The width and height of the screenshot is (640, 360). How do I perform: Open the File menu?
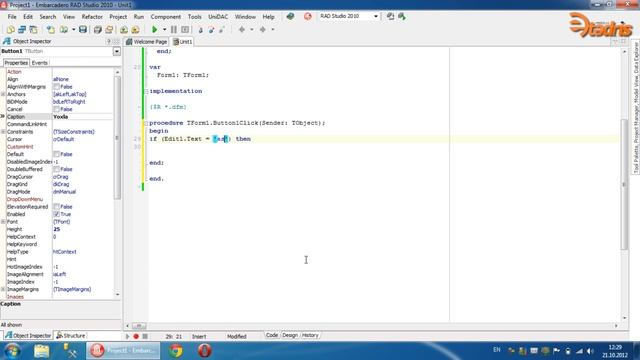click(12, 17)
